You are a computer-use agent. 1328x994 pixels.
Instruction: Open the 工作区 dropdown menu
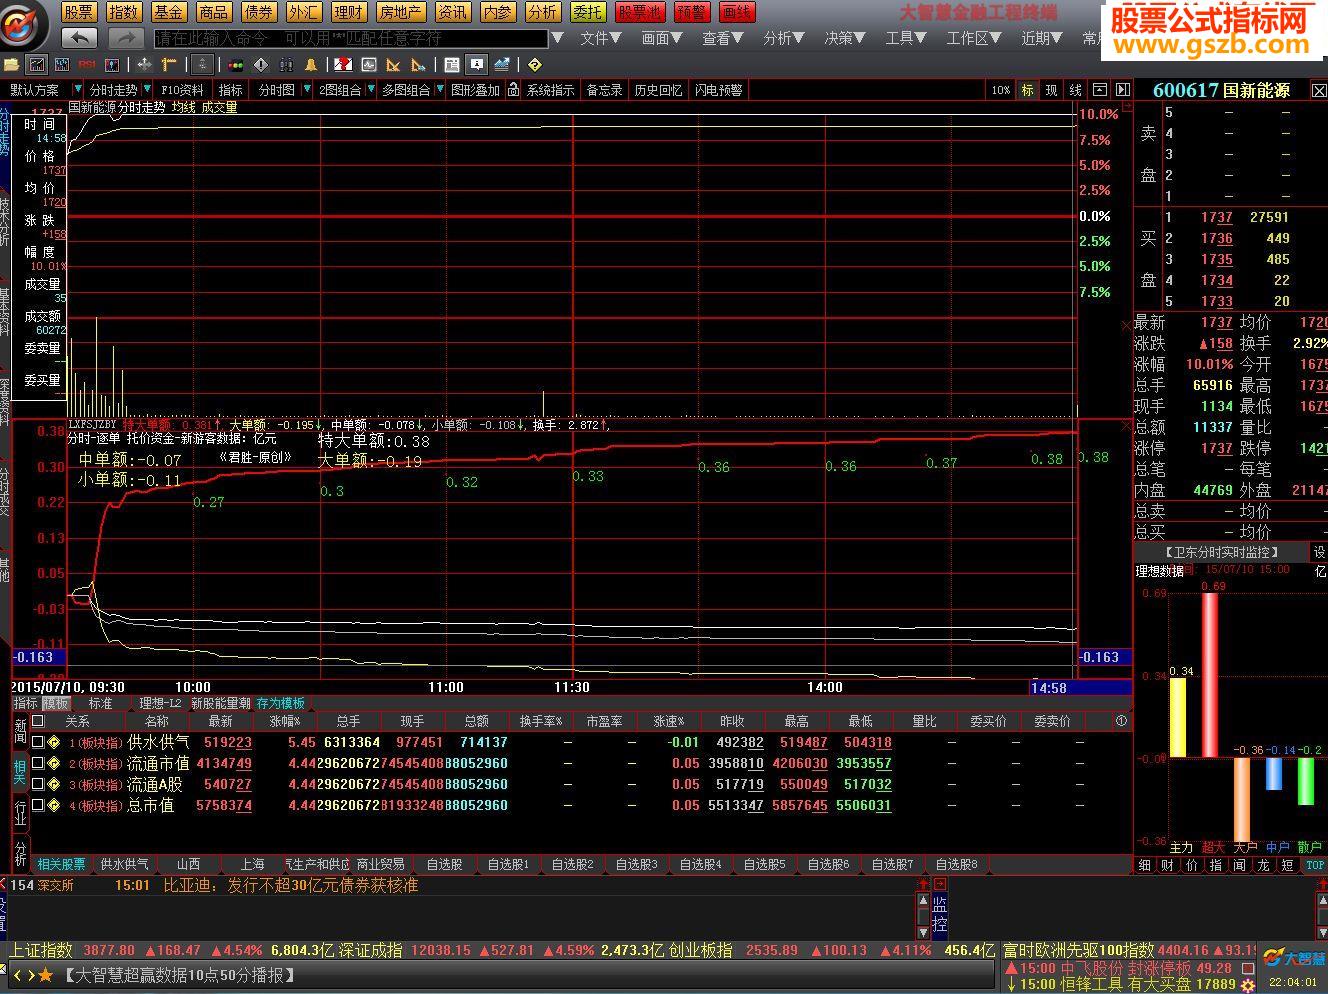point(975,38)
